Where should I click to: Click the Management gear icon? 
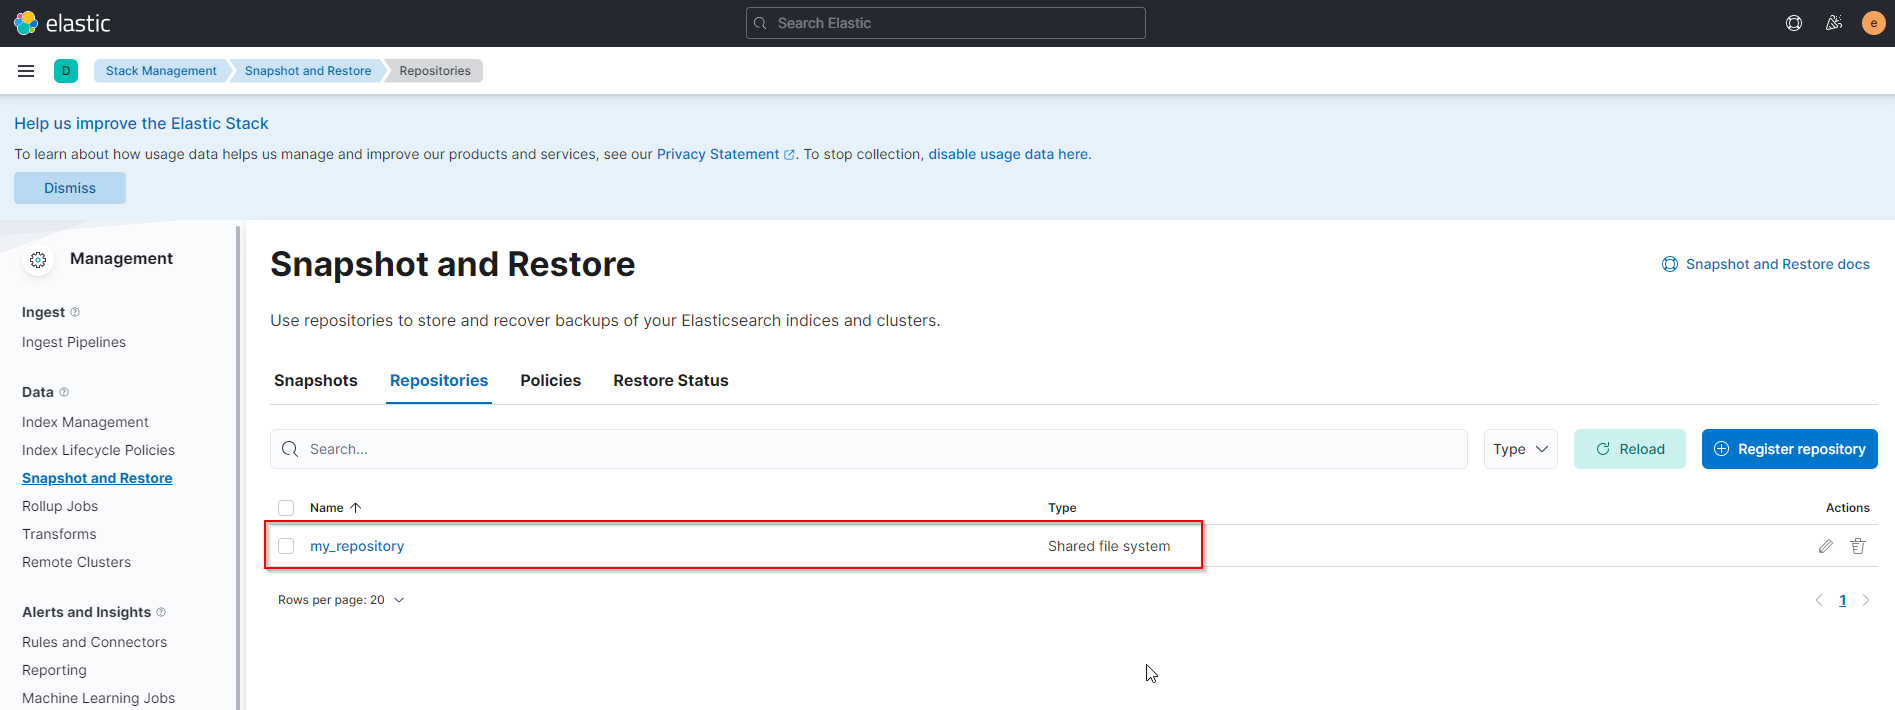[x=38, y=260]
